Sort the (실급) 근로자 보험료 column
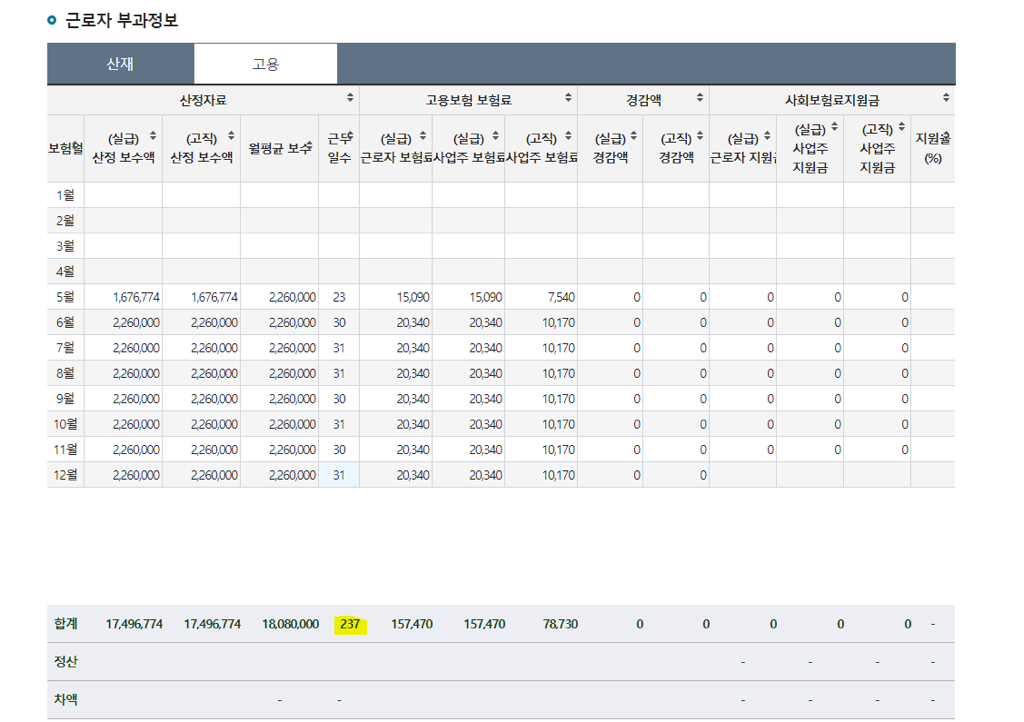Image resolution: width=1024 pixels, height=722 pixels. (x=423, y=136)
